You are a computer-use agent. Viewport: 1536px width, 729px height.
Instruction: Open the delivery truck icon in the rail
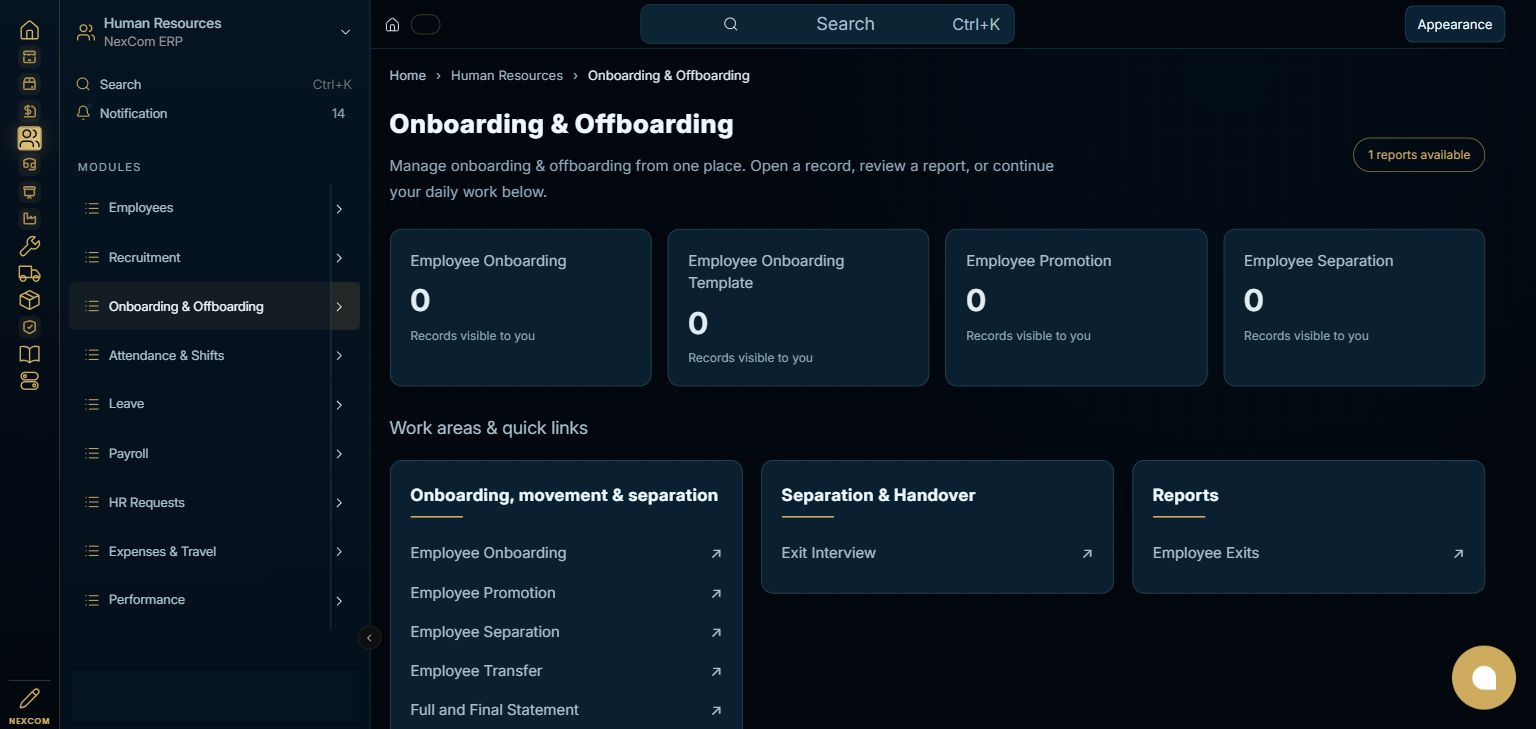click(30, 273)
